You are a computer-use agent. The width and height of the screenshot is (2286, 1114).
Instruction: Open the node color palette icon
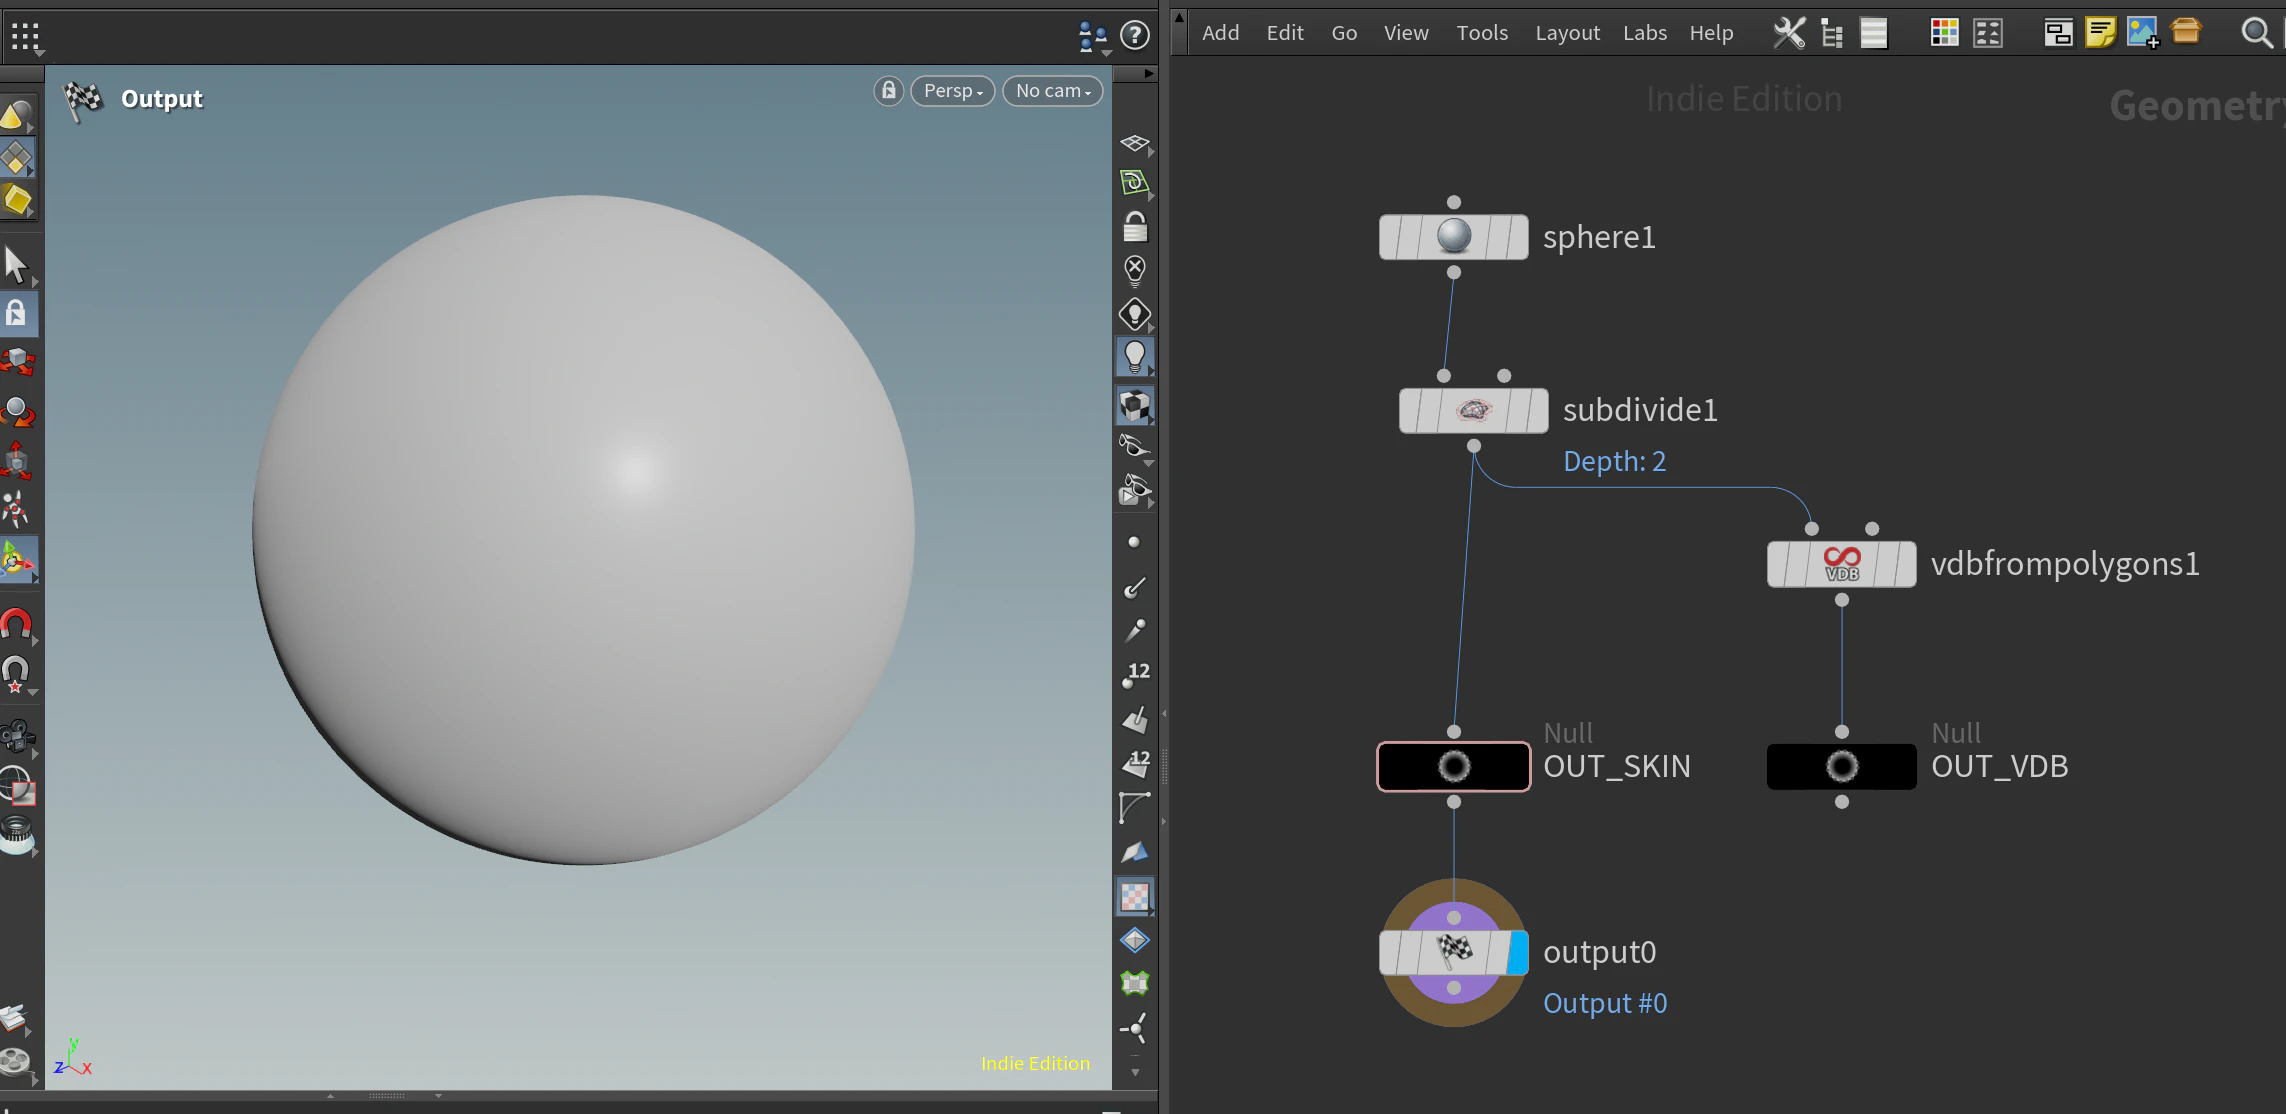[1944, 33]
